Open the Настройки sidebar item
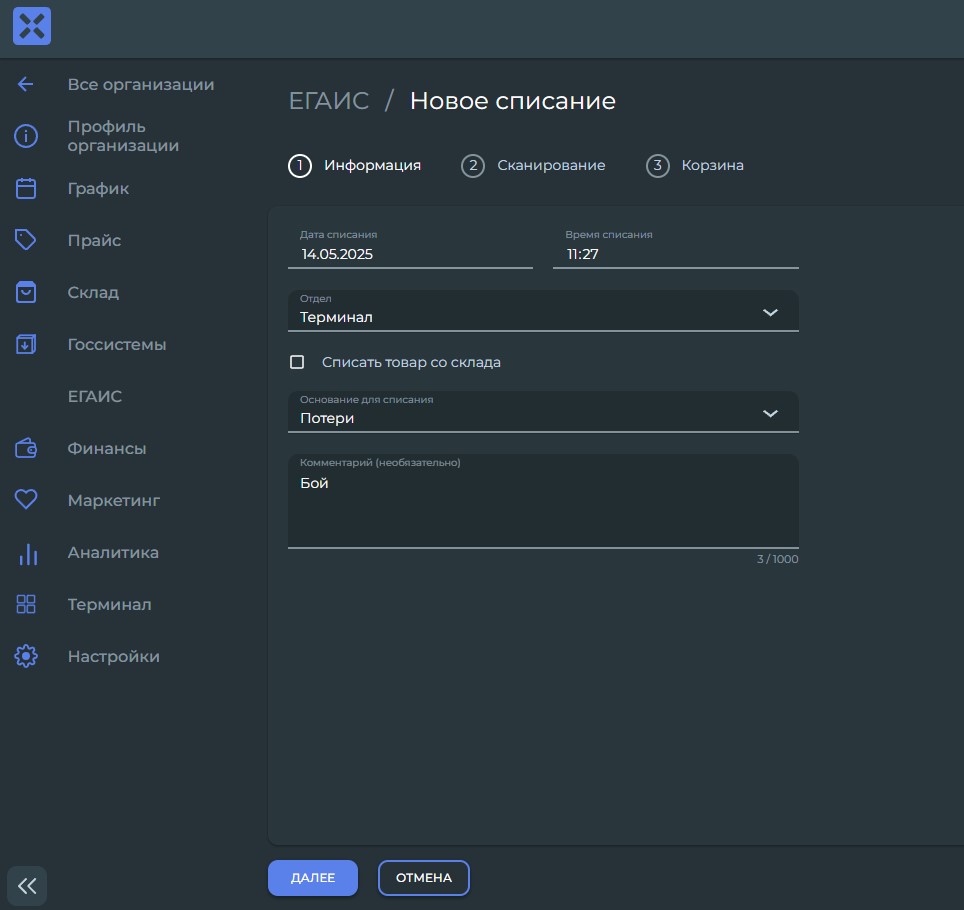Viewport: 964px width, 910px height. pos(114,657)
